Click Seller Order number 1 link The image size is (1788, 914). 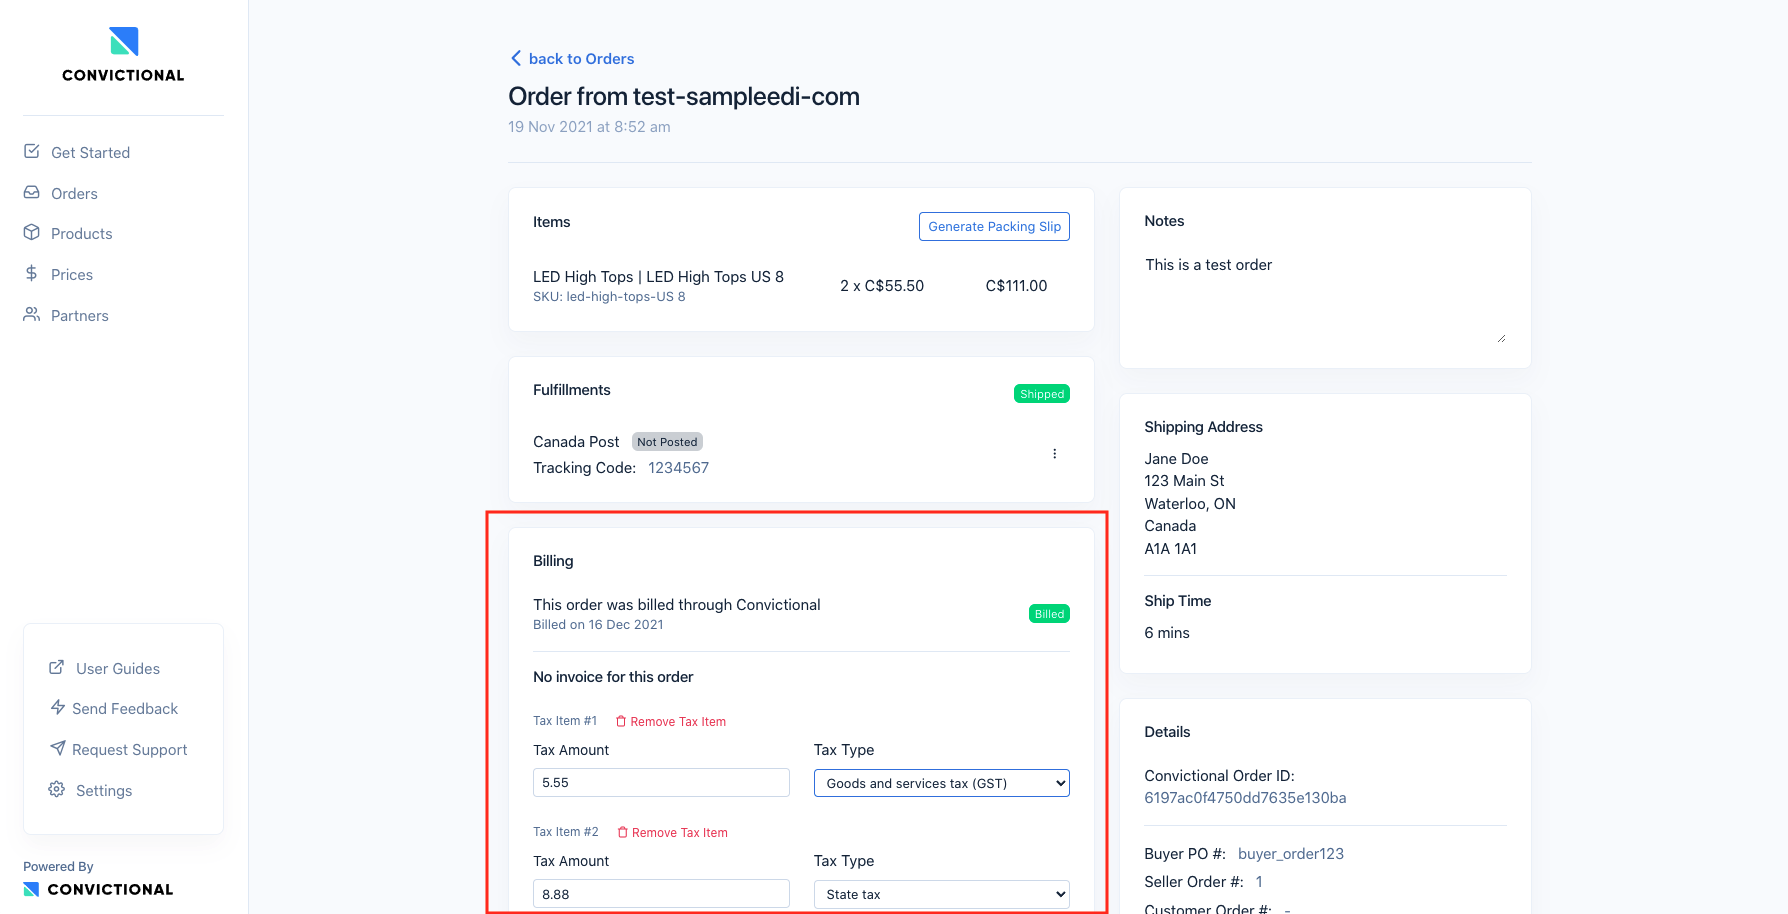point(1259,881)
